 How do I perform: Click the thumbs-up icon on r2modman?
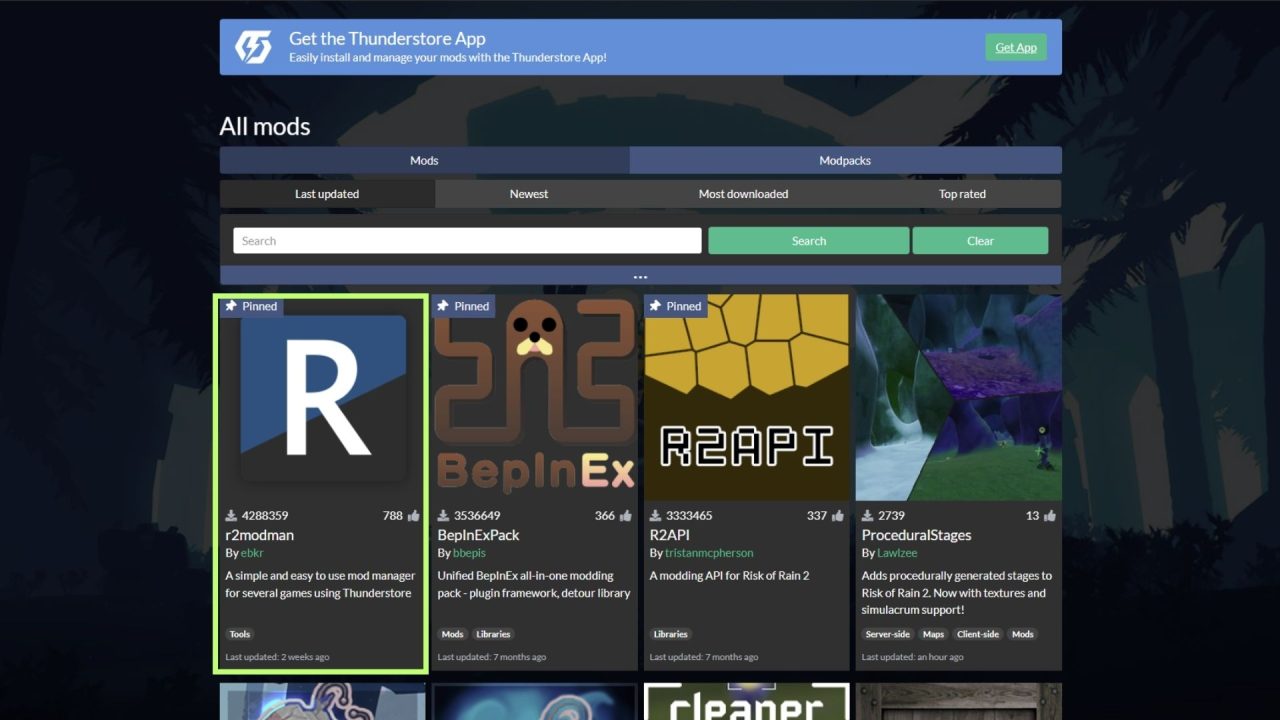tap(414, 516)
